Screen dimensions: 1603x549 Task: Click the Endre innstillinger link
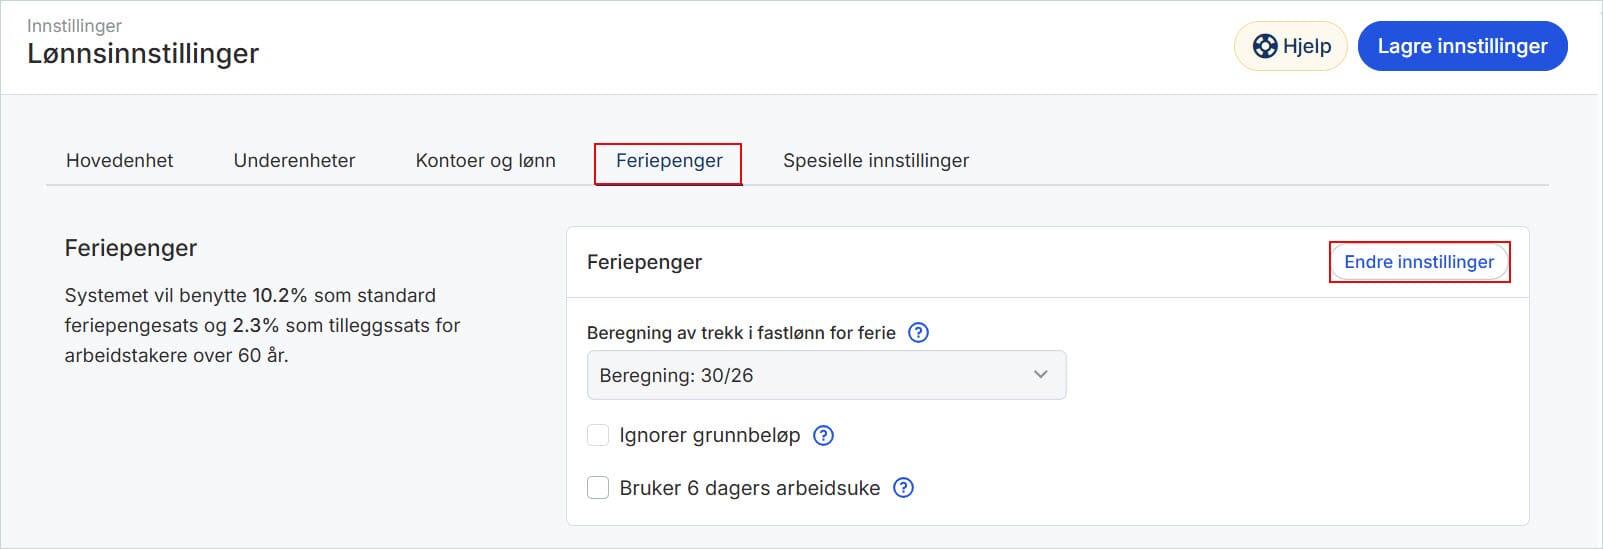tap(1418, 262)
